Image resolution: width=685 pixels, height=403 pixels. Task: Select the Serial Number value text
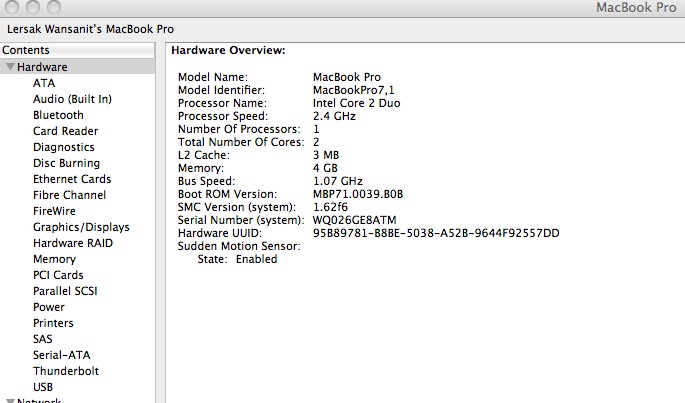[354, 220]
